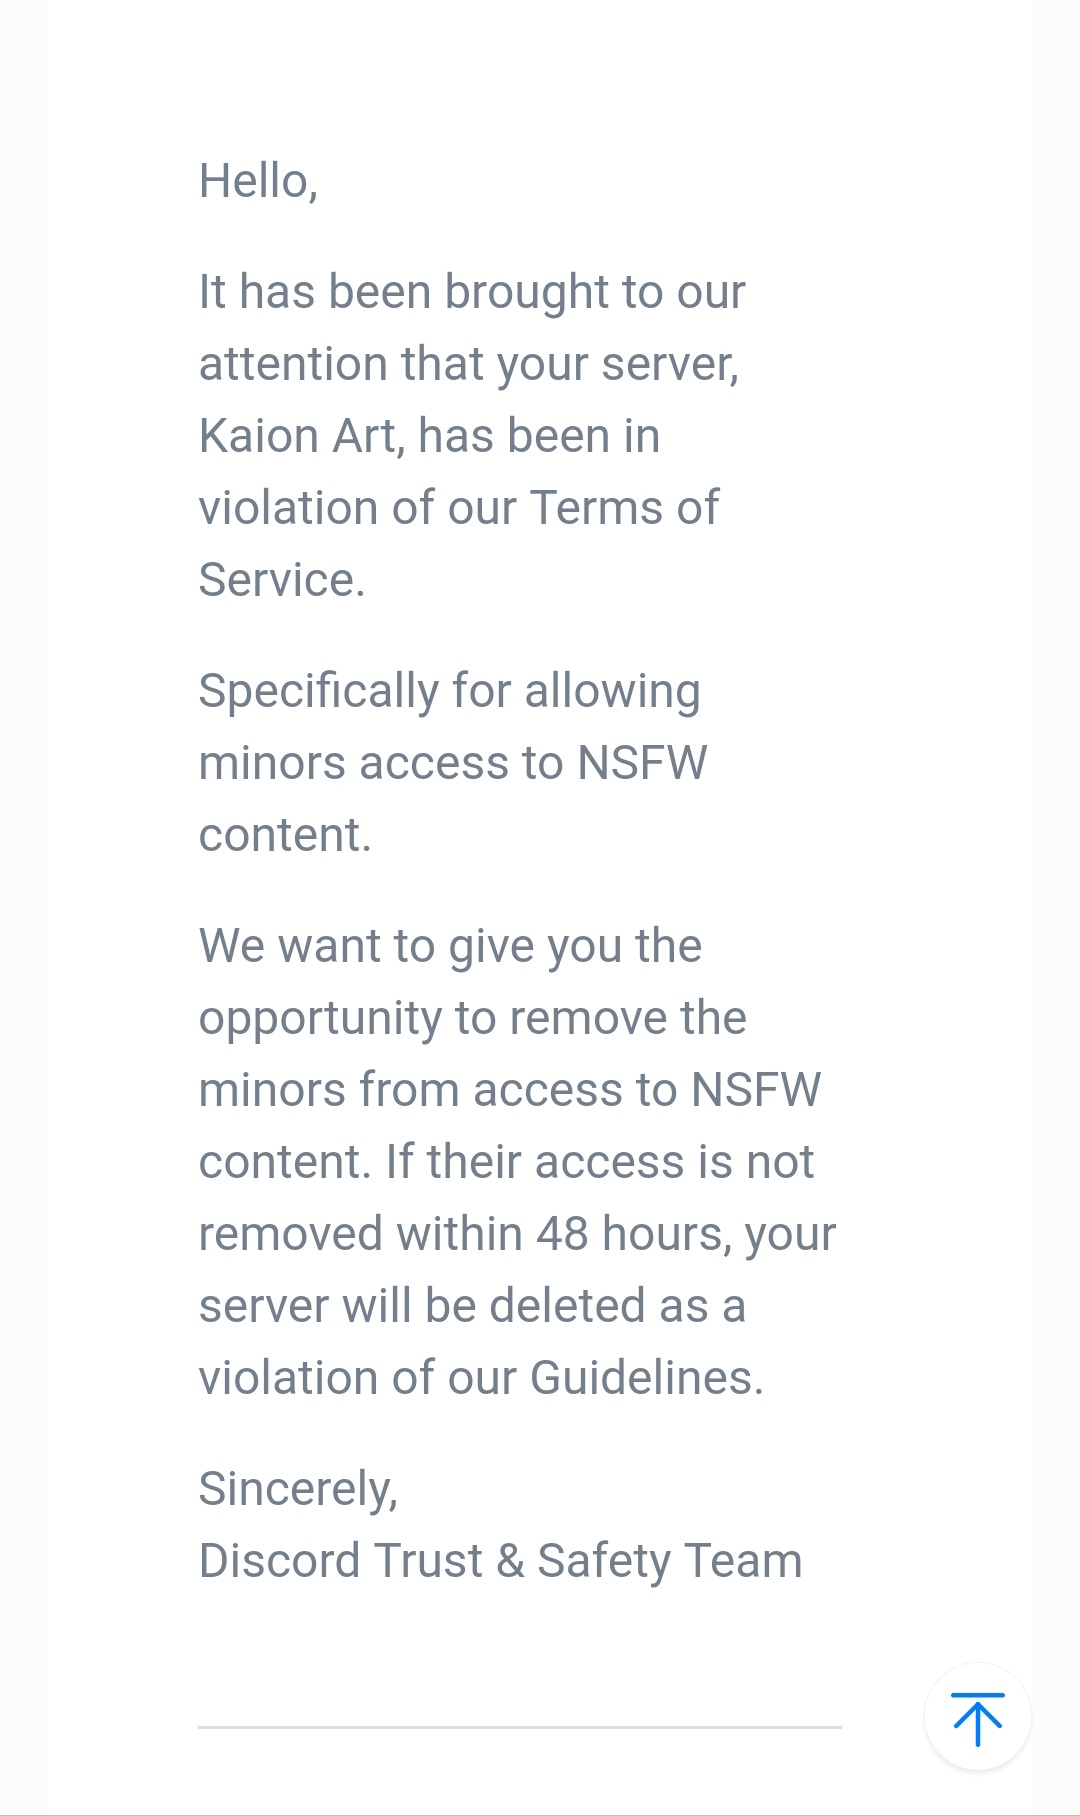Click the "Sincerely," closing line
This screenshot has width=1080, height=1816.
tap(298, 1489)
